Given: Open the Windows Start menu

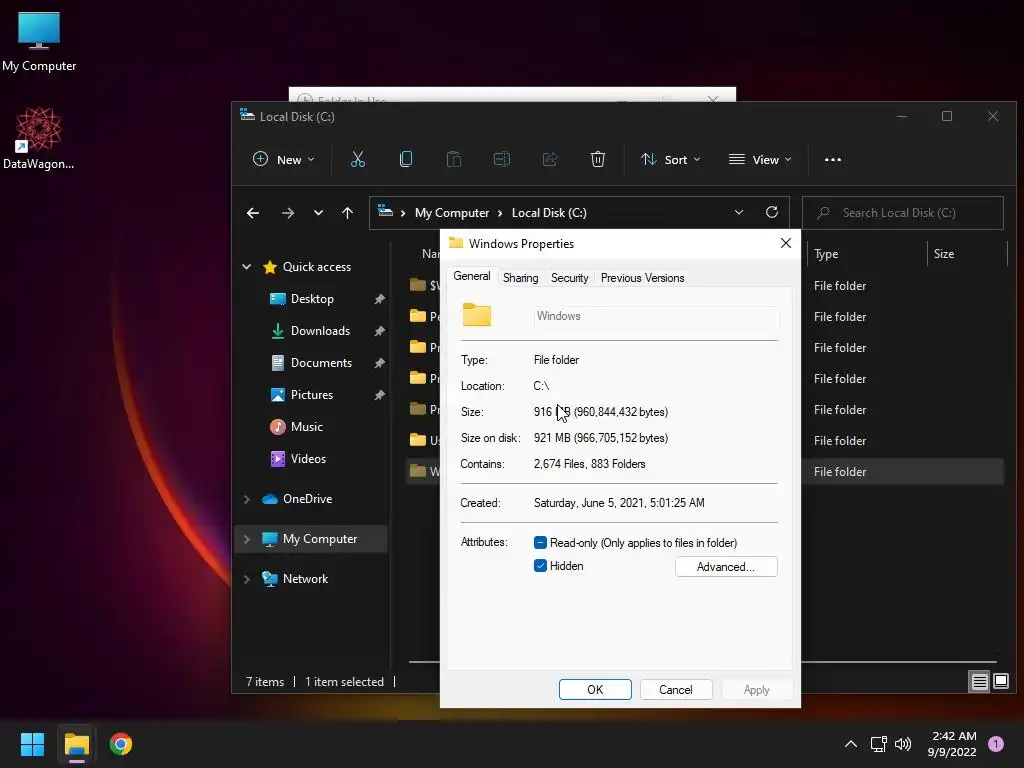Looking at the screenshot, I should click(32, 744).
